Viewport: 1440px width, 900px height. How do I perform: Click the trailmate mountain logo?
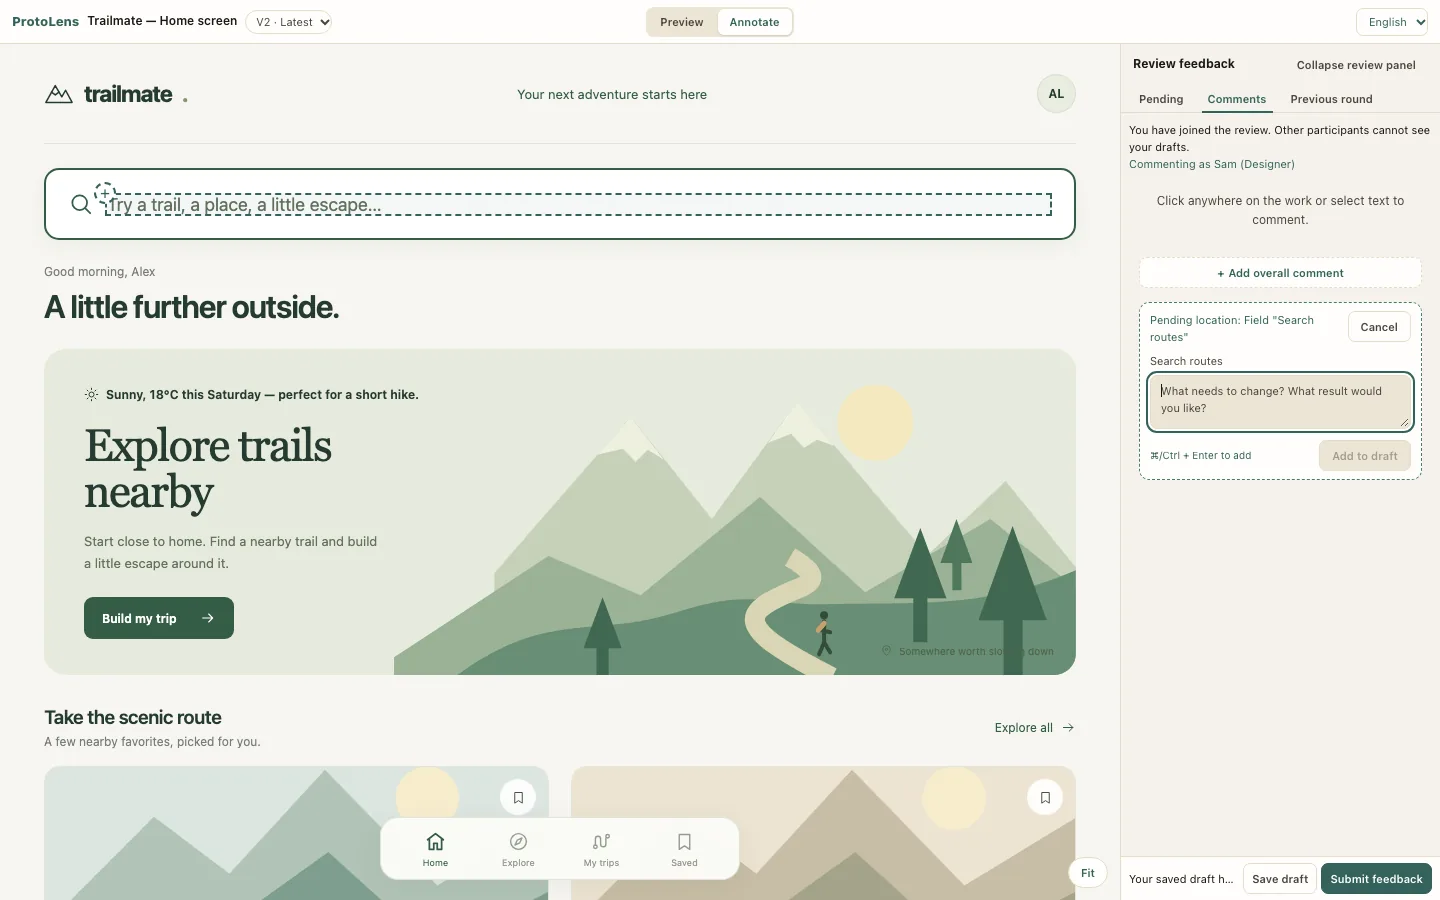pyautogui.click(x=59, y=94)
